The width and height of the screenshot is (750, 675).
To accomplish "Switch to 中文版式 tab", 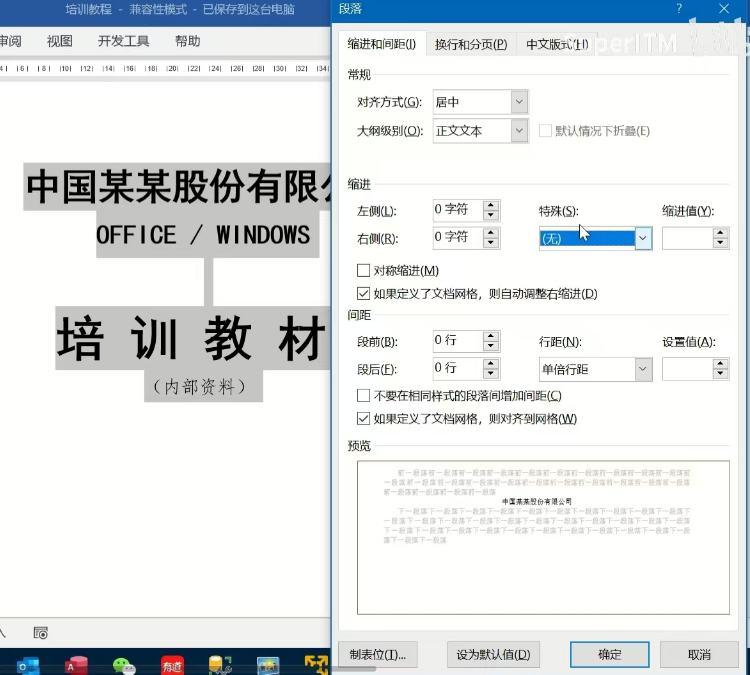I will (x=557, y=44).
